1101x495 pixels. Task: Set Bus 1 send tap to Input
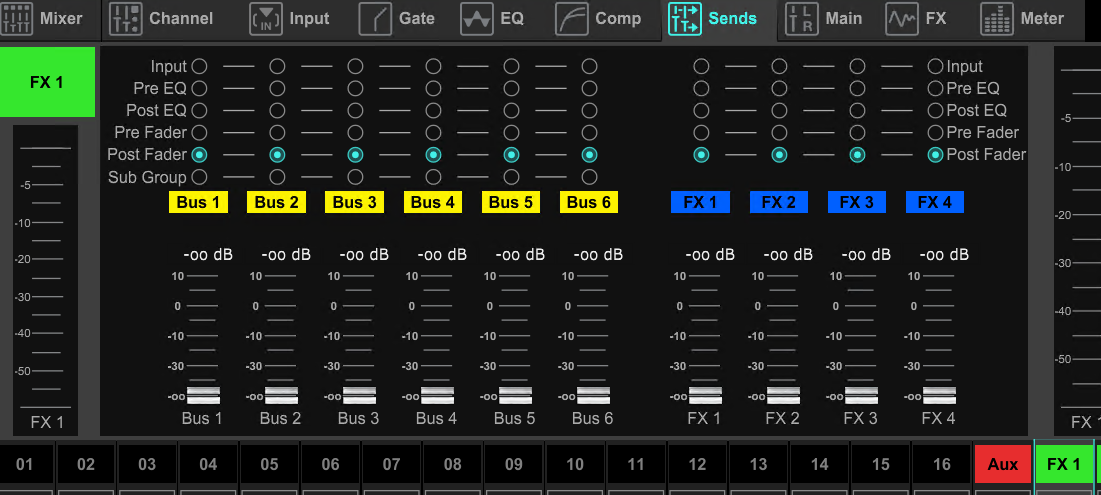pyautogui.click(x=199, y=67)
